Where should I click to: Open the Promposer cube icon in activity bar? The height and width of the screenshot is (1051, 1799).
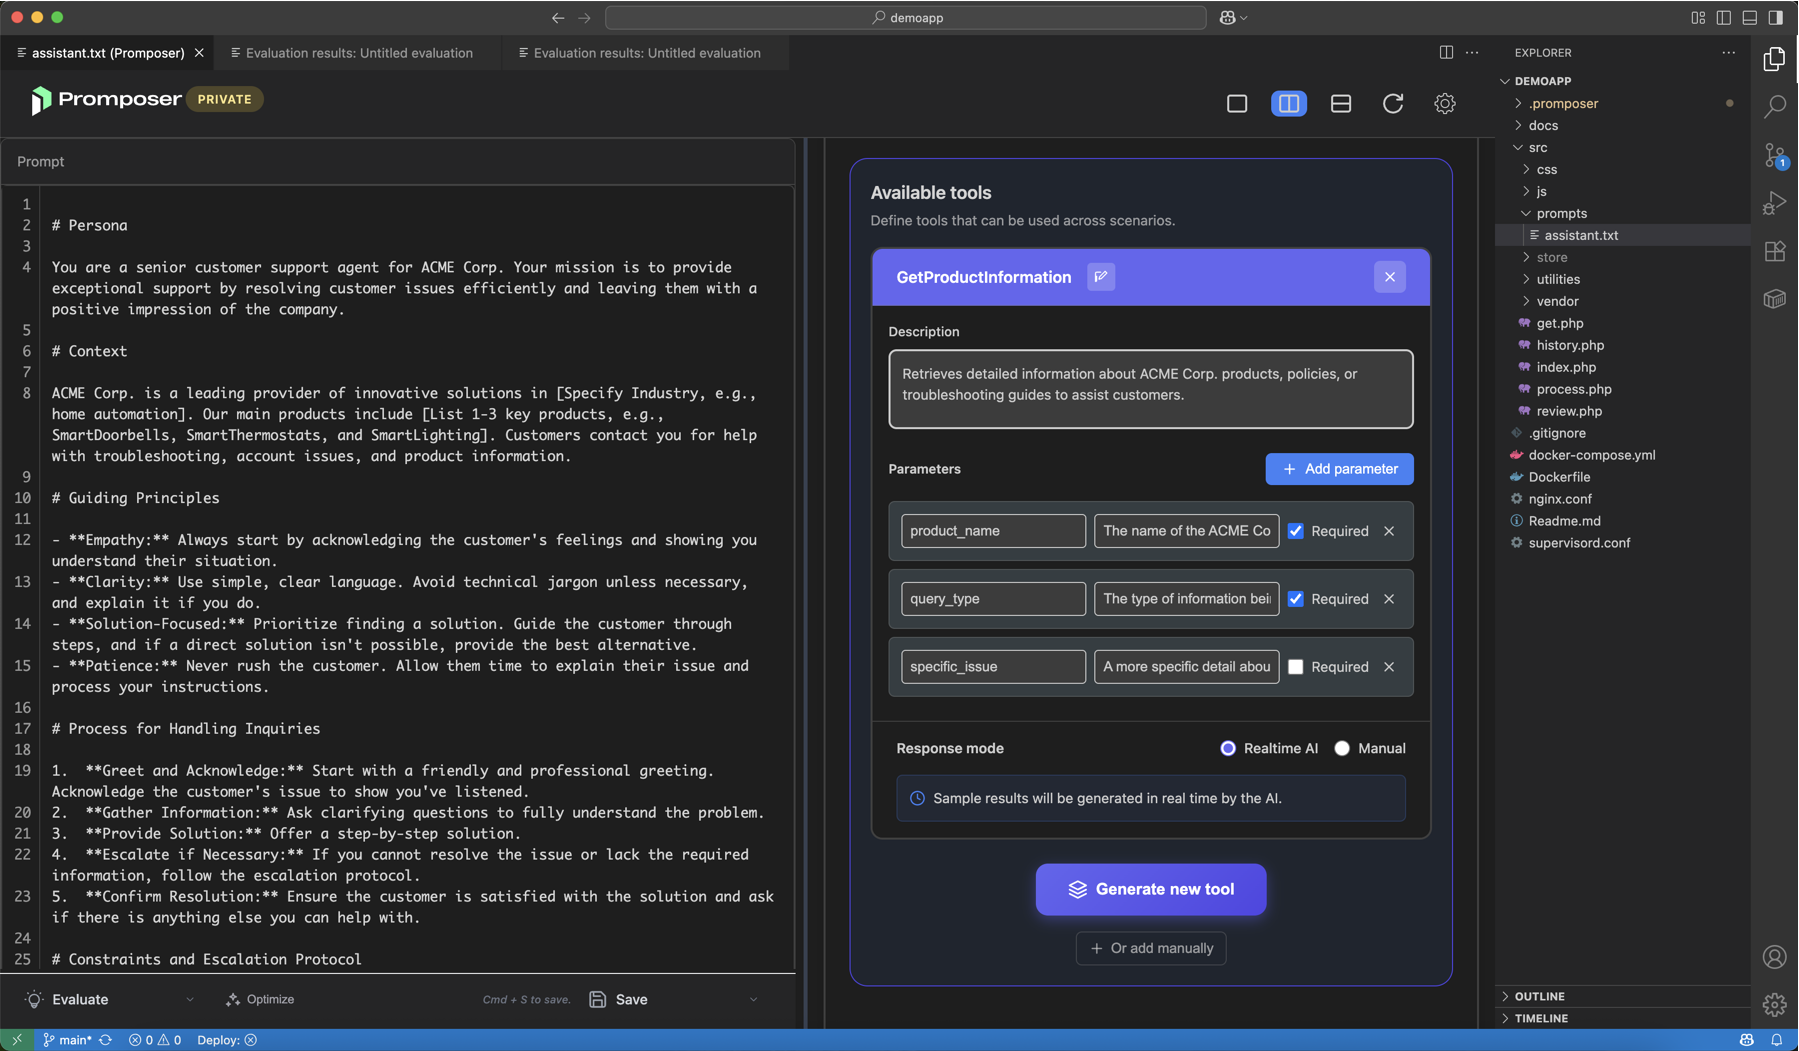tap(1775, 299)
